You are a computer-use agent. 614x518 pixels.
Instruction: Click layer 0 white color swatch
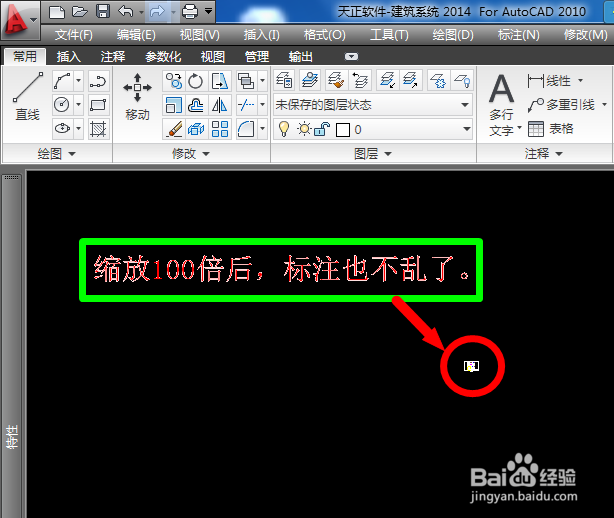point(343,130)
